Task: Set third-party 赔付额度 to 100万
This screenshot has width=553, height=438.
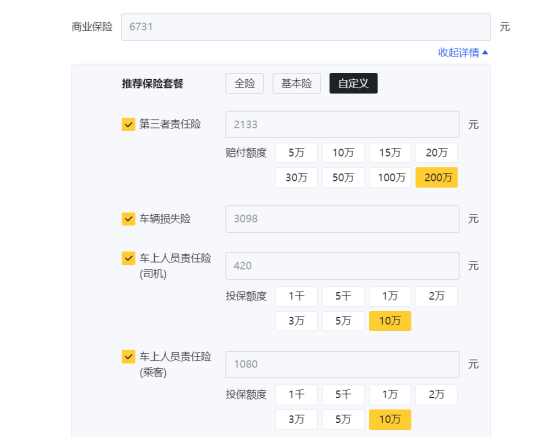Action: pyautogui.click(x=390, y=177)
